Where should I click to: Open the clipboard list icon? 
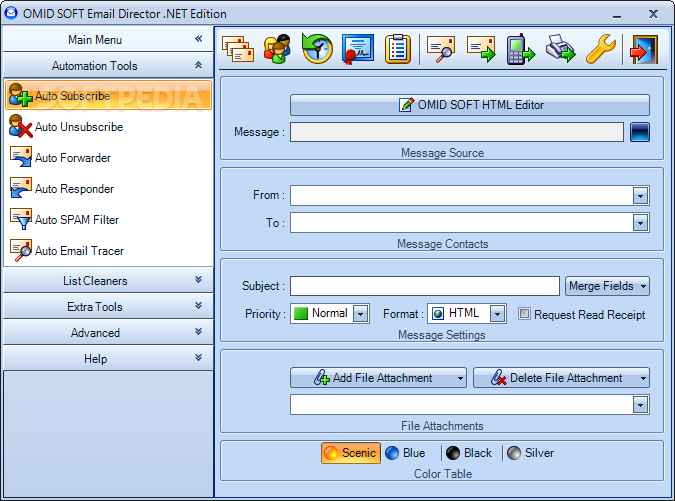[x=398, y=49]
